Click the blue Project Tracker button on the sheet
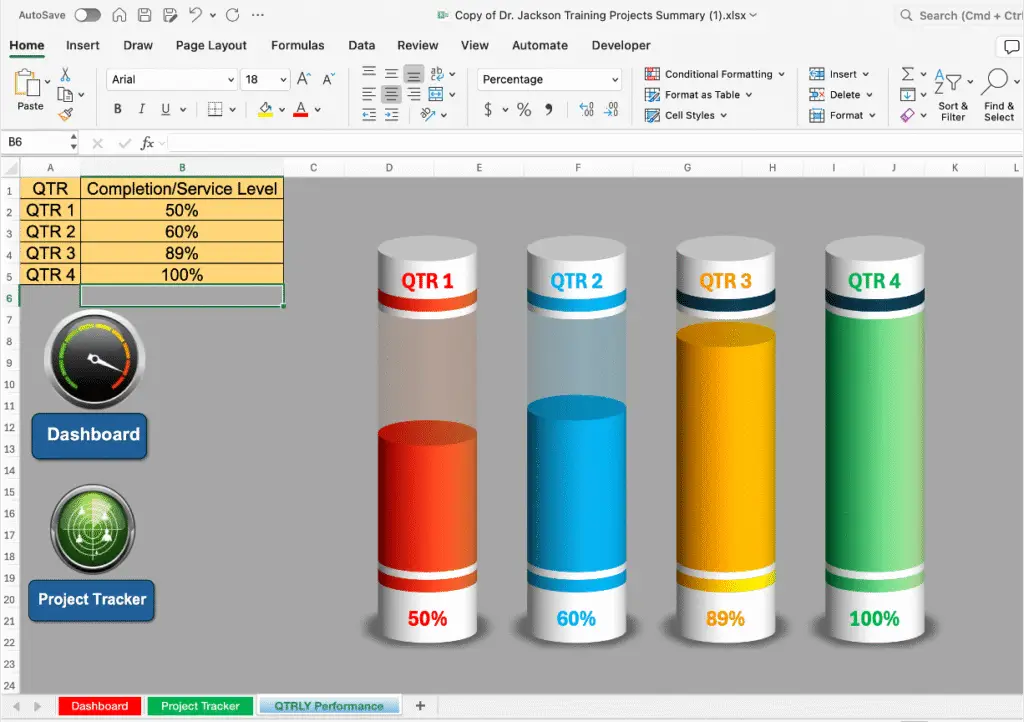Screen dimensions: 1024x722 point(91,600)
